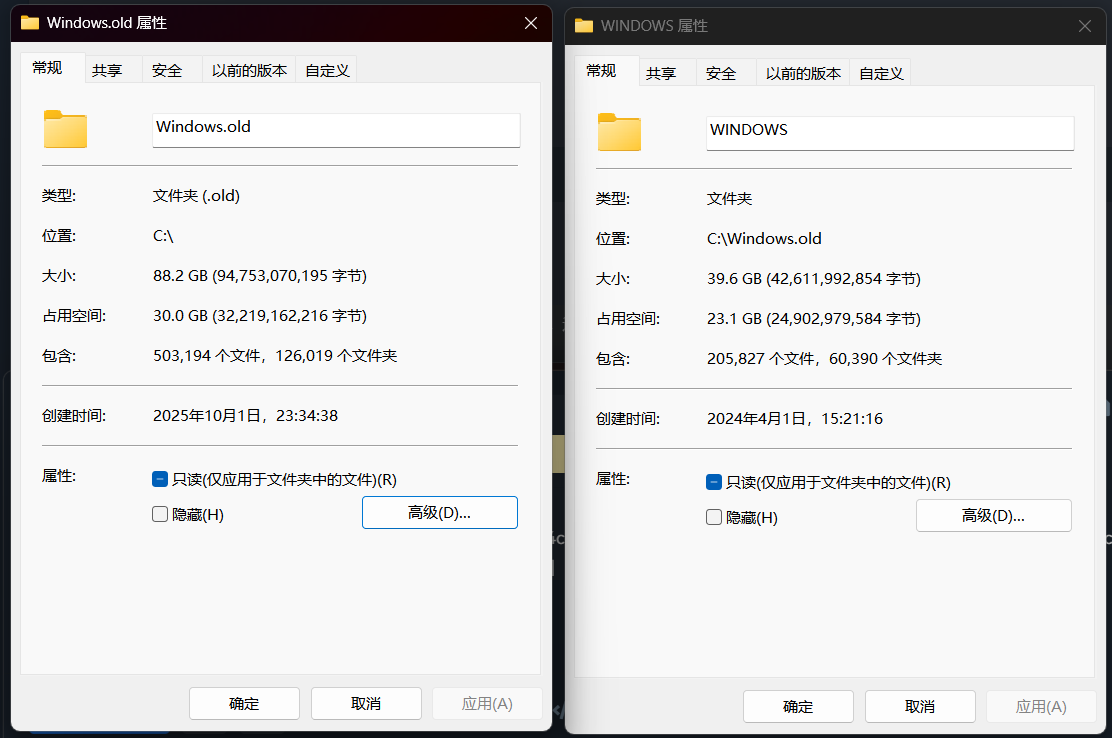Image resolution: width=1112 pixels, height=738 pixels.
Task: Close the Windows.old 属性 window
Action: pos(530,22)
